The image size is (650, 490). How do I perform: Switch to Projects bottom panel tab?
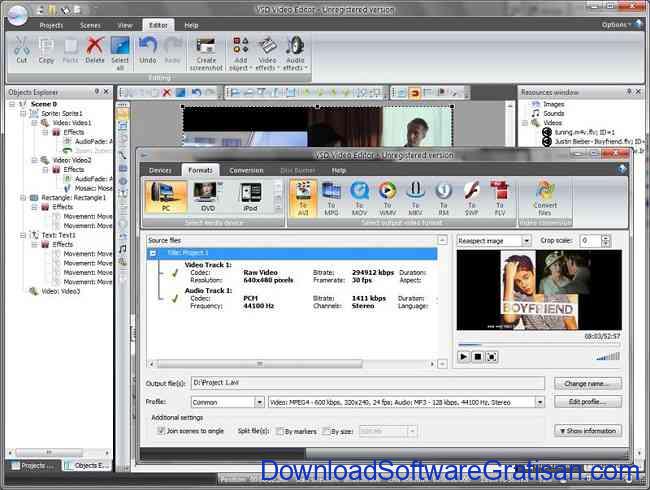33,466
